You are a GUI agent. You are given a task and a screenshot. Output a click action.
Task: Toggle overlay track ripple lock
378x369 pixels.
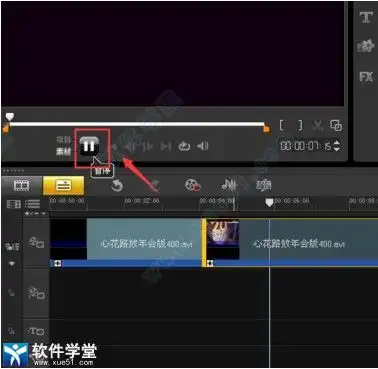11,293
